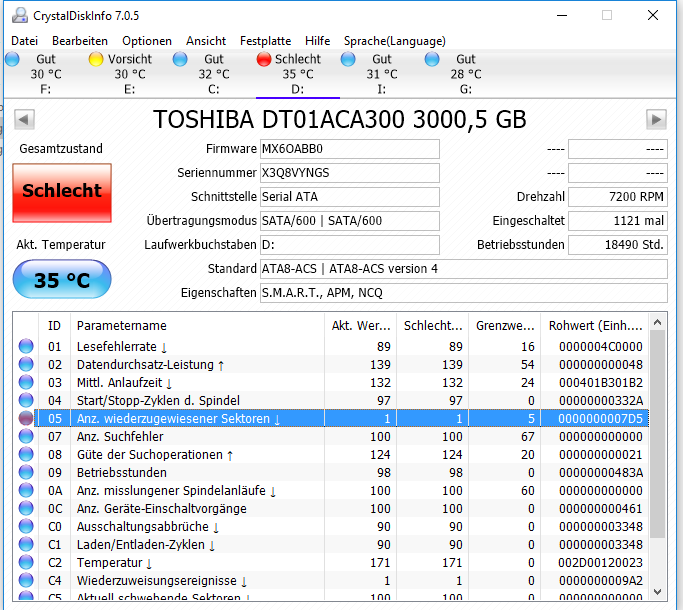683x610 pixels.
Task: Click the Seriennummer field X3Q8VYNGS
Action: tap(350, 173)
